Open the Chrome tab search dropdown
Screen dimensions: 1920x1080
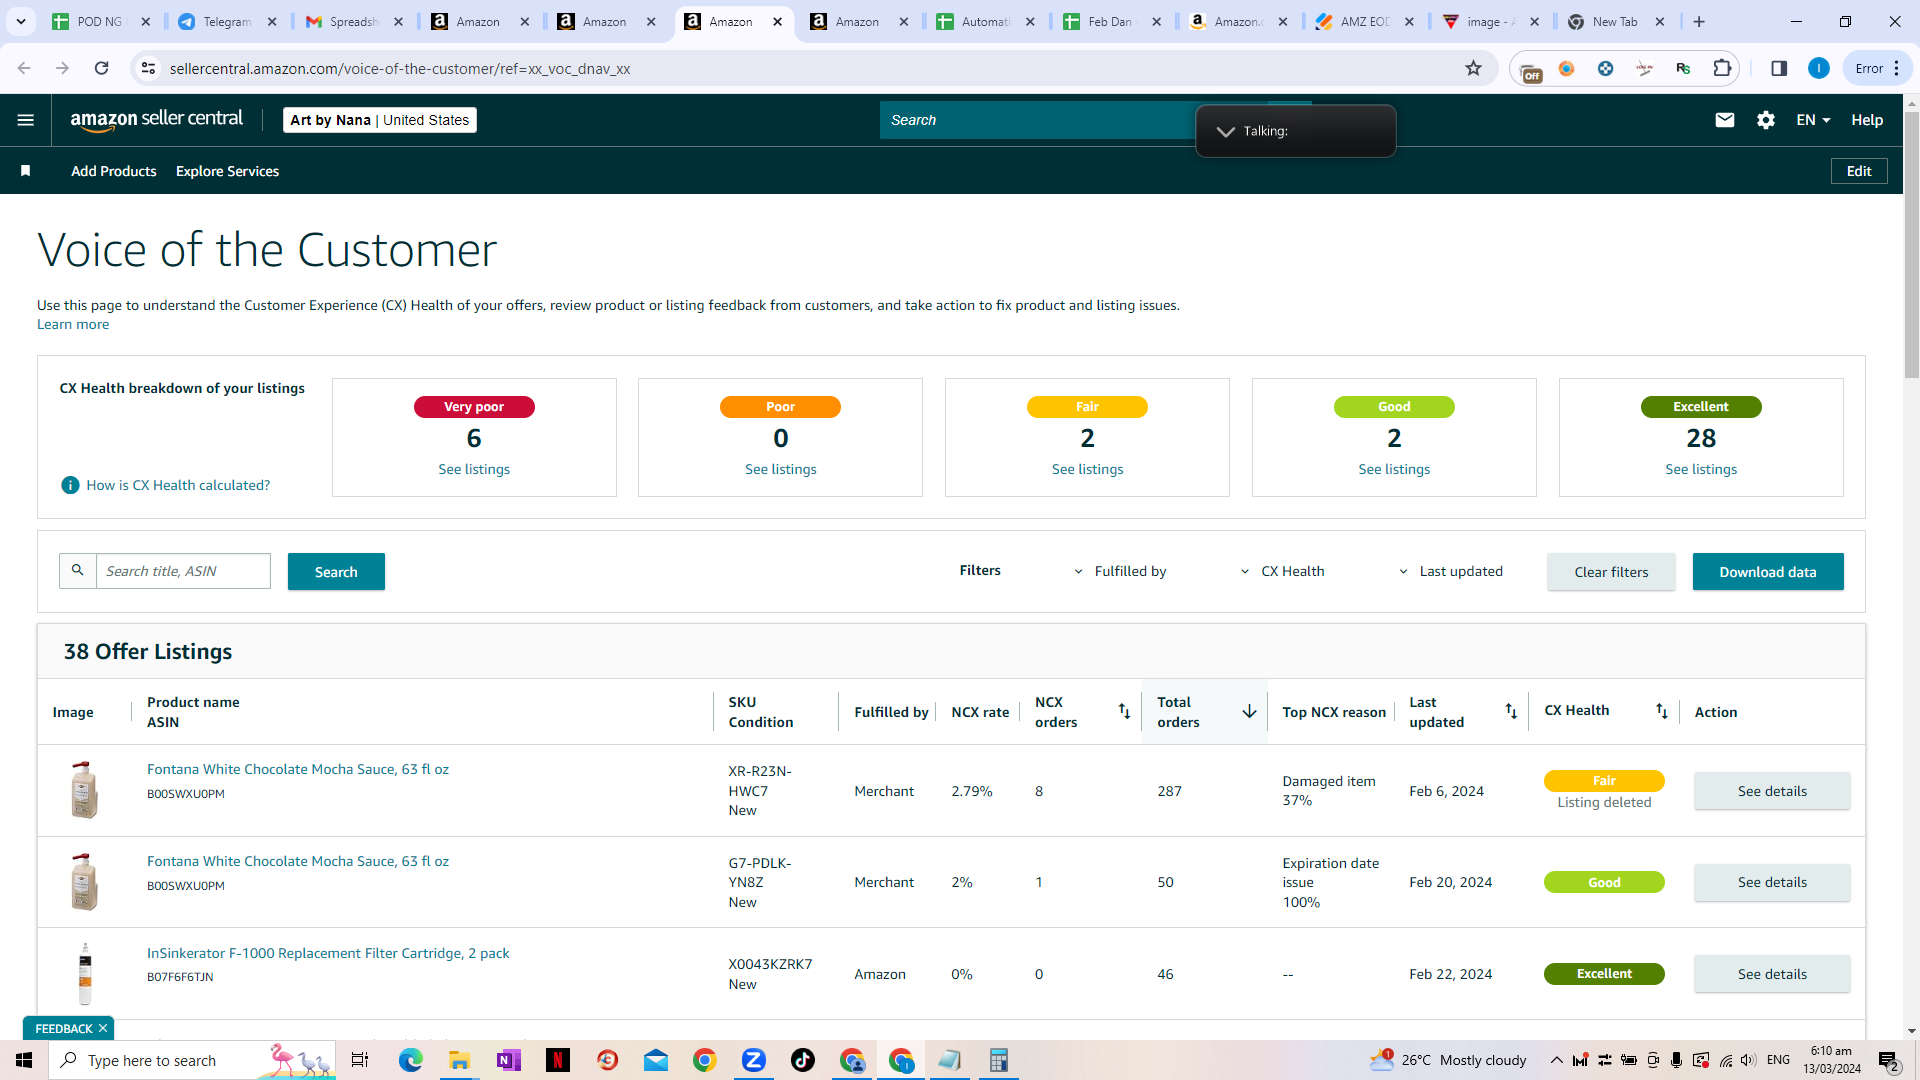coord(20,21)
